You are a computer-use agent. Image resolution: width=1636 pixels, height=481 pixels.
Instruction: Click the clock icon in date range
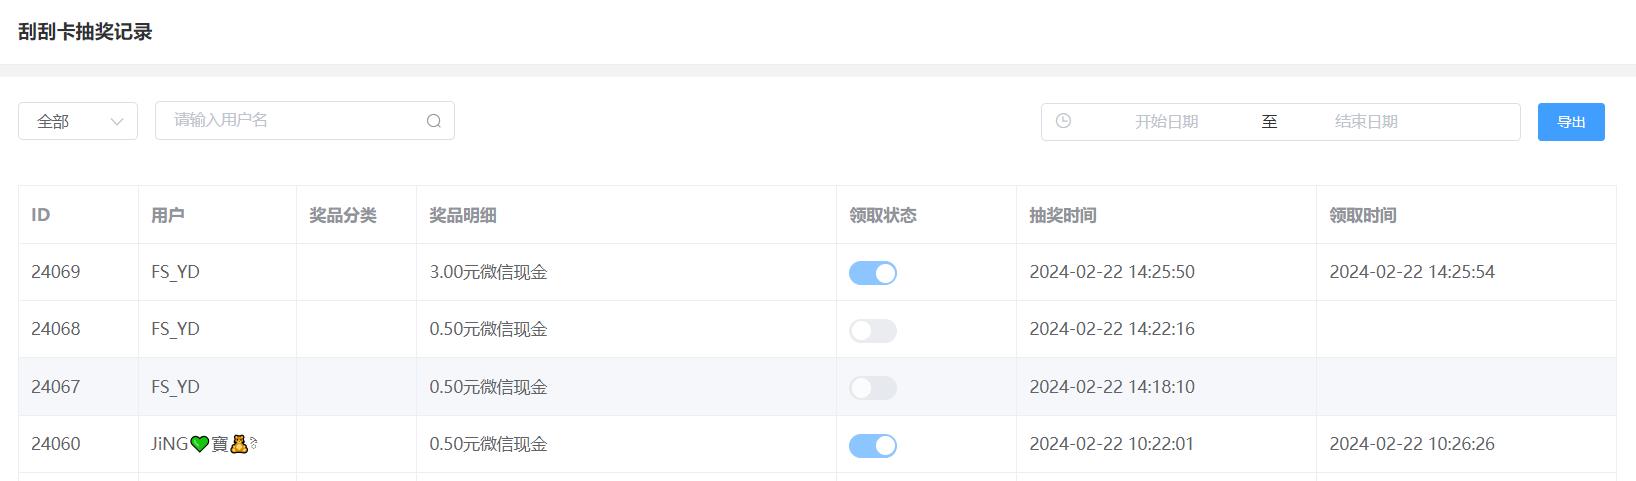tap(1063, 121)
